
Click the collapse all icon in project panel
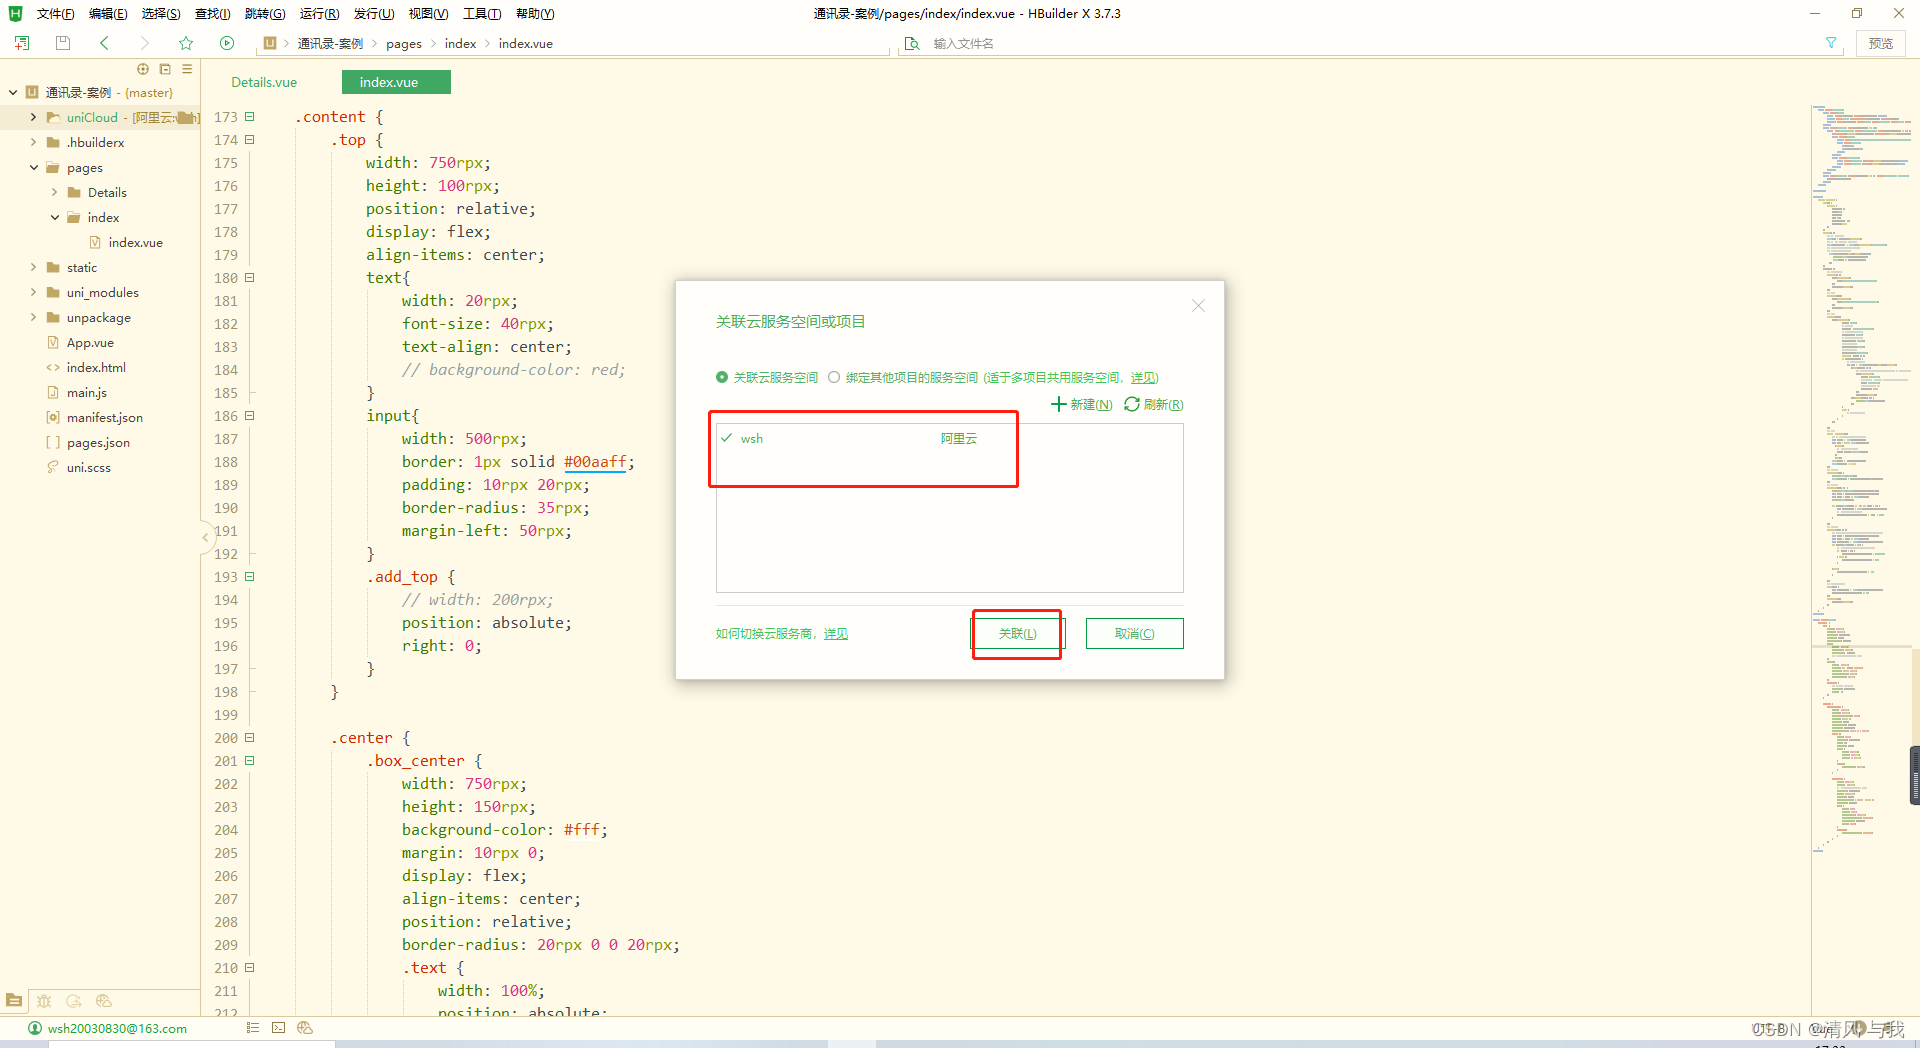coord(165,69)
